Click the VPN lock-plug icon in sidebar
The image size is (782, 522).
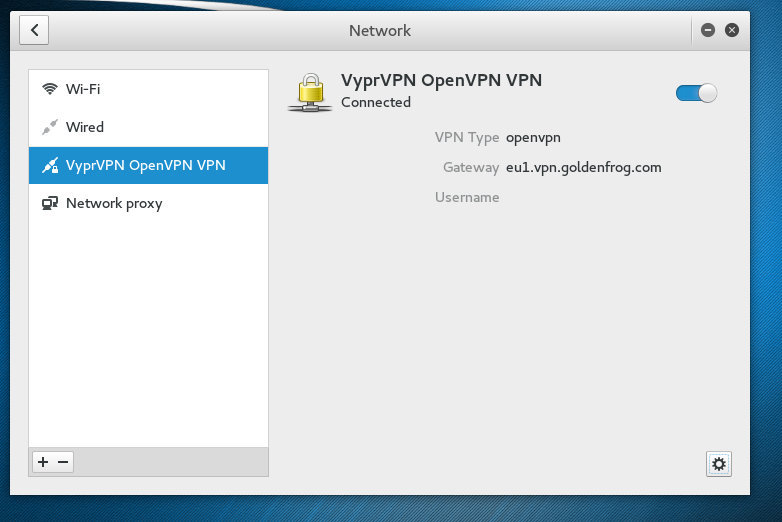[50, 165]
